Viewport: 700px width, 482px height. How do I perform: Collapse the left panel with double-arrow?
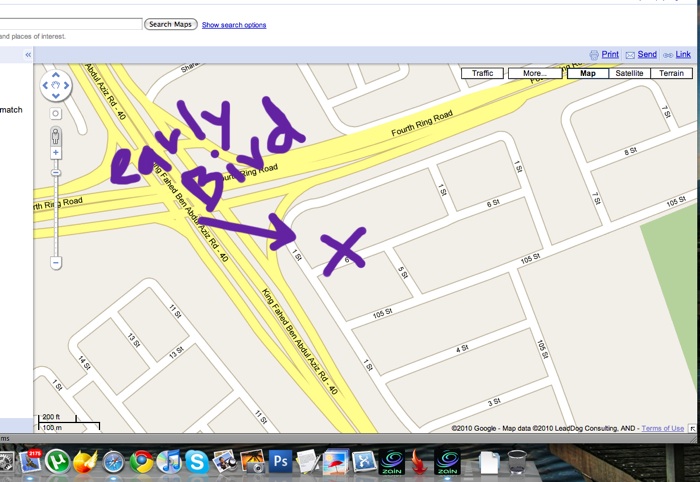pyautogui.click(x=28, y=54)
